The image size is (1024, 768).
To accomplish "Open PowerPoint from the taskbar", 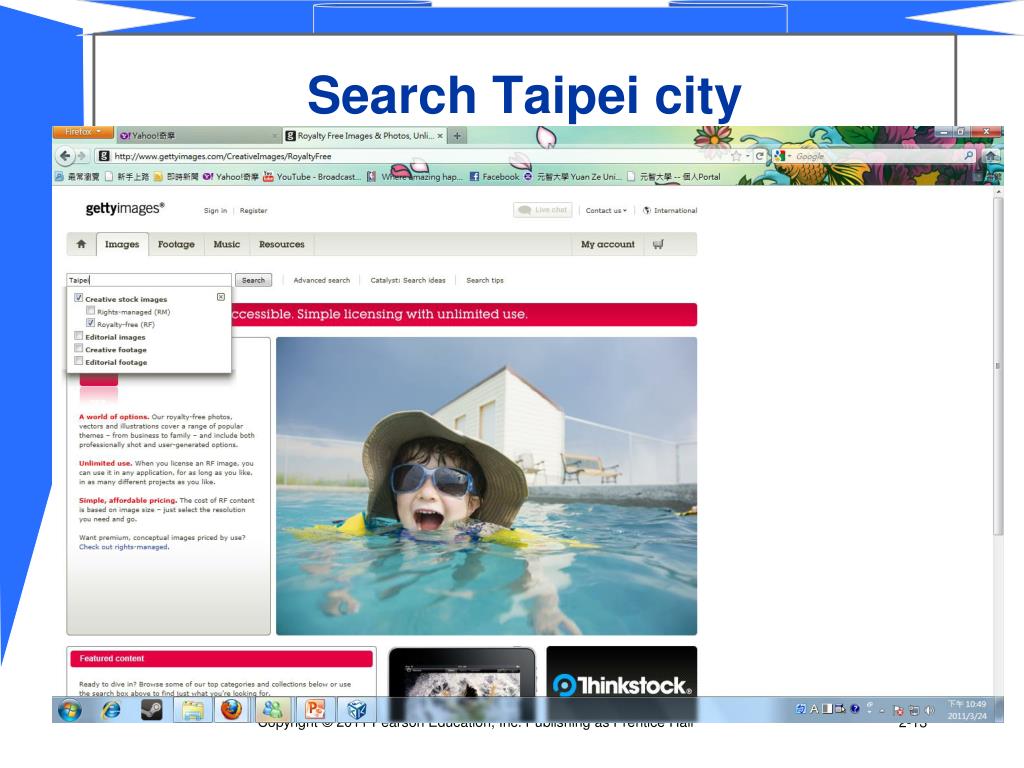I will [315, 710].
